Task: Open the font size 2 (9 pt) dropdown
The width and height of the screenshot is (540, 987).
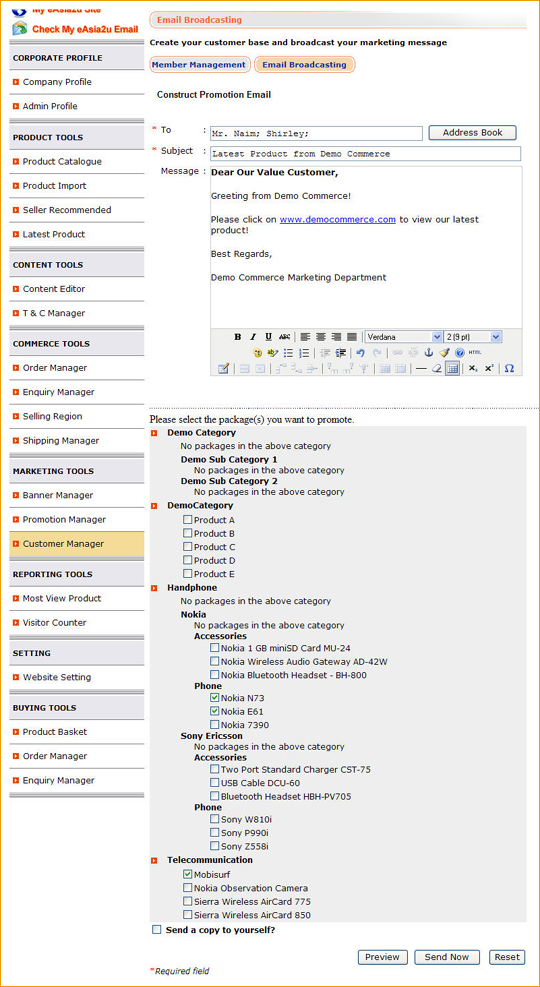Action: click(473, 337)
